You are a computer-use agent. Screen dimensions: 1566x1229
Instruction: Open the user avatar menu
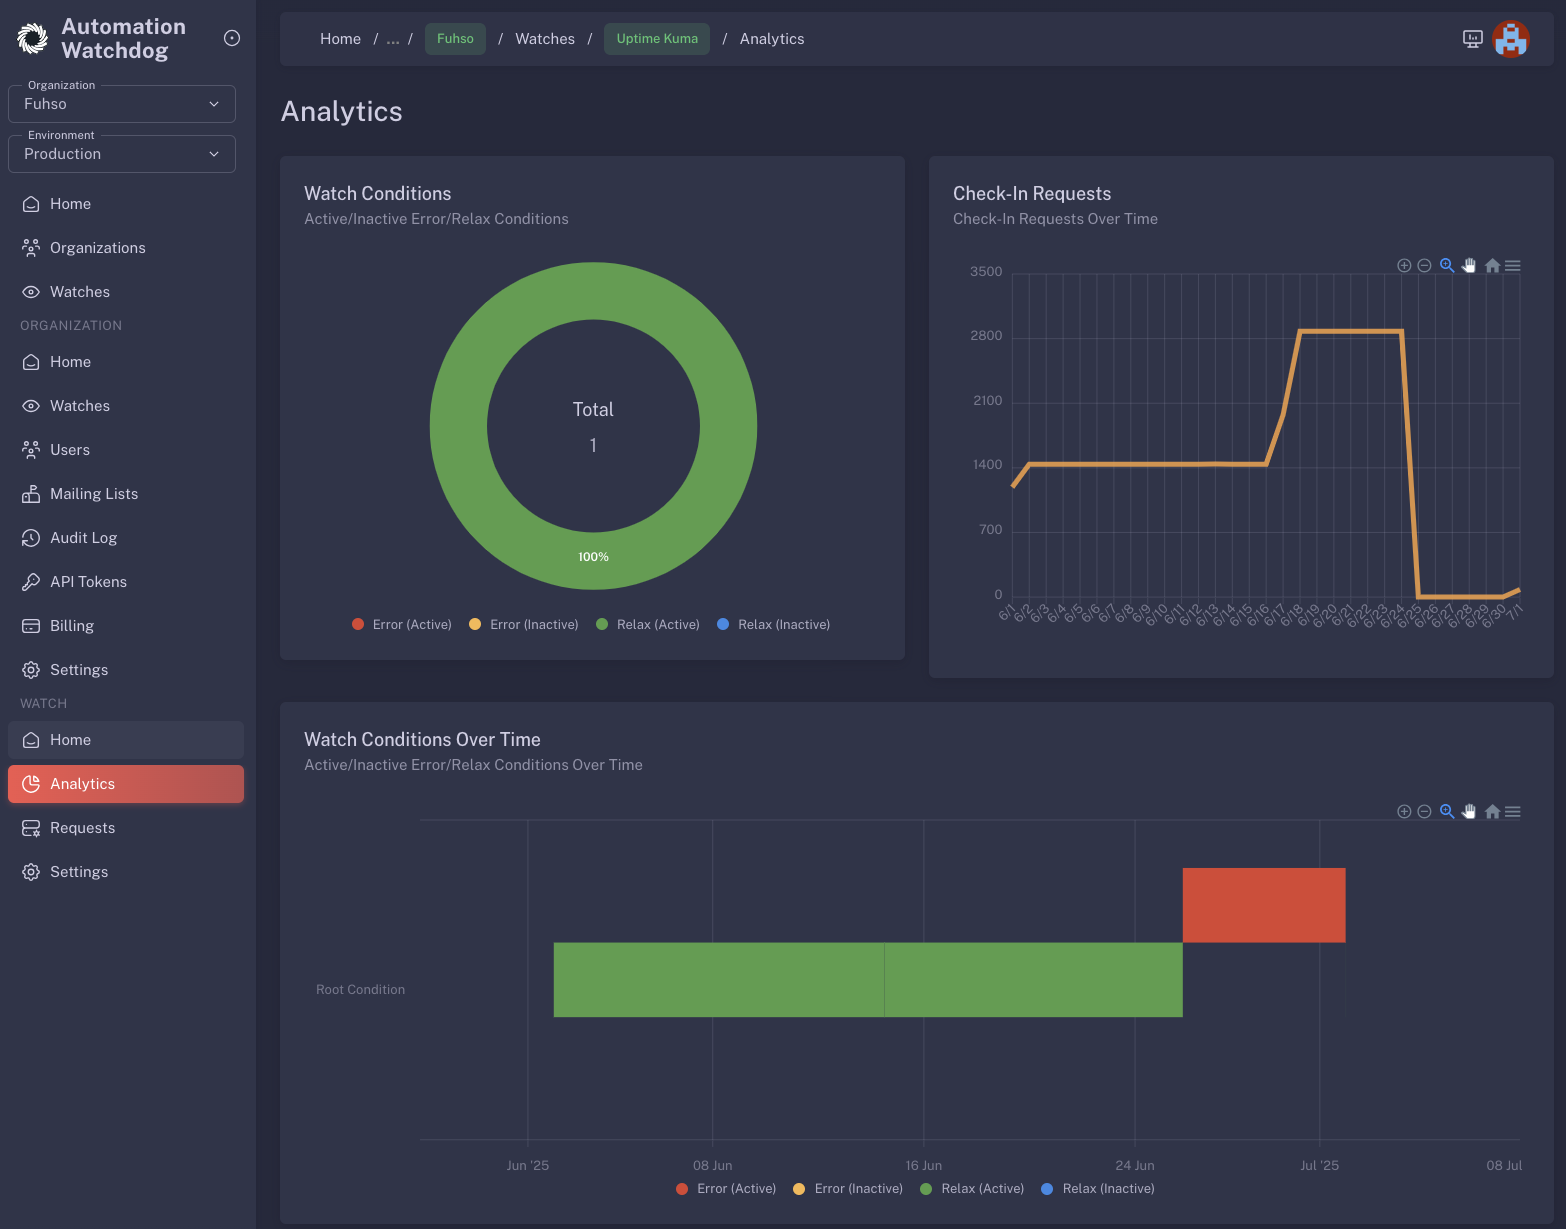[x=1510, y=39]
